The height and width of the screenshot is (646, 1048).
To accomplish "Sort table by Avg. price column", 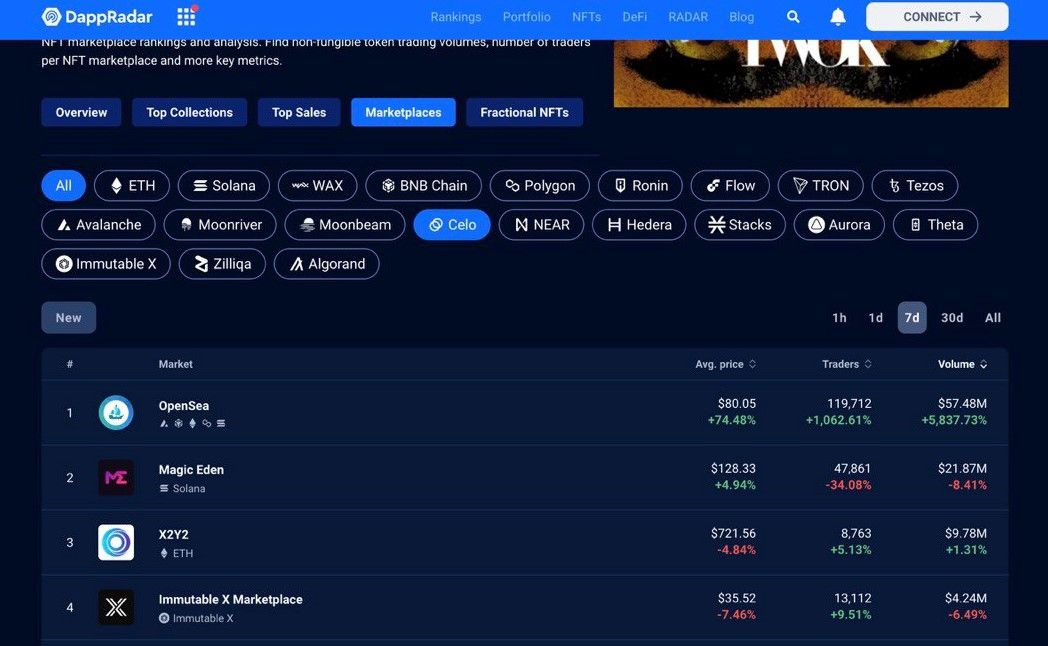I will point(725,364).
